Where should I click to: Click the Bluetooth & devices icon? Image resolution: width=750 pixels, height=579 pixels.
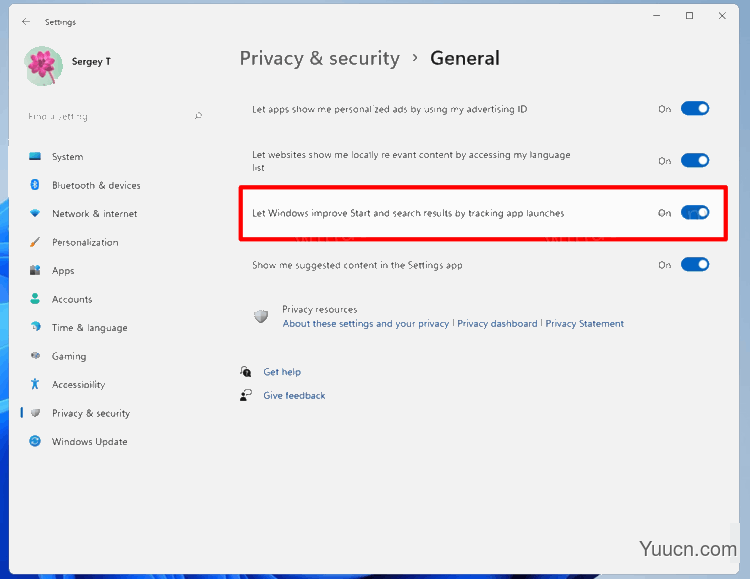(35, 185)
